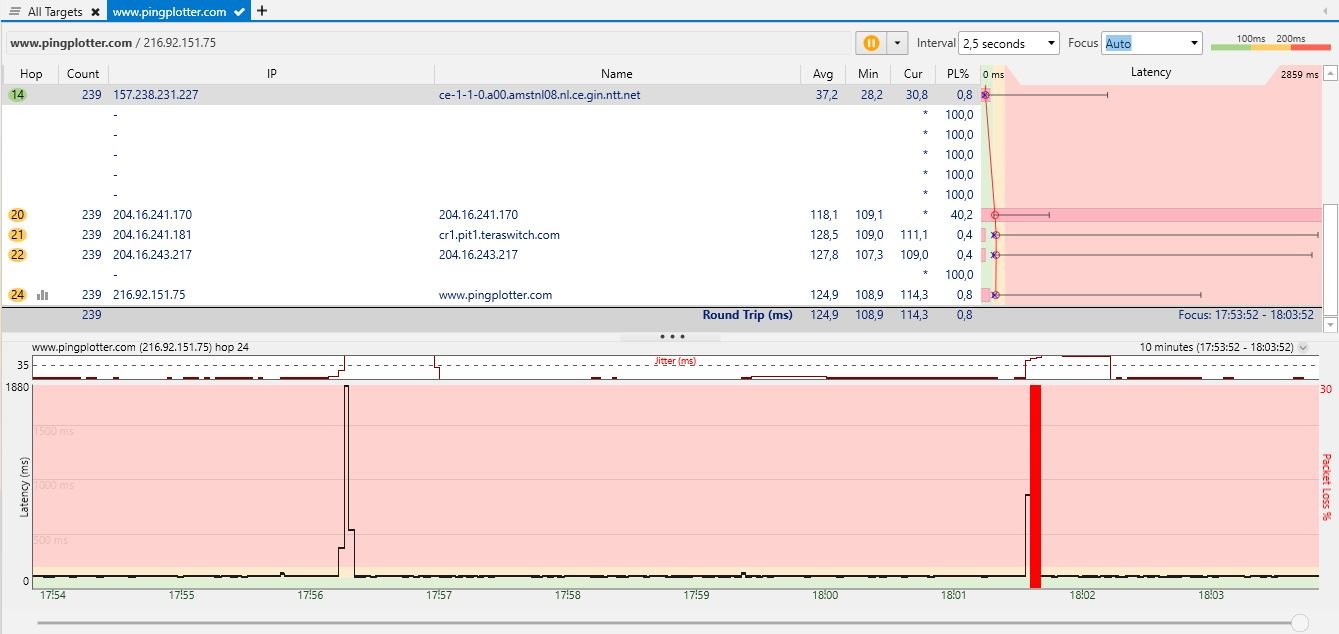Click the Latency graph column header
The image size is (1339, 634).
point(1150,73)
